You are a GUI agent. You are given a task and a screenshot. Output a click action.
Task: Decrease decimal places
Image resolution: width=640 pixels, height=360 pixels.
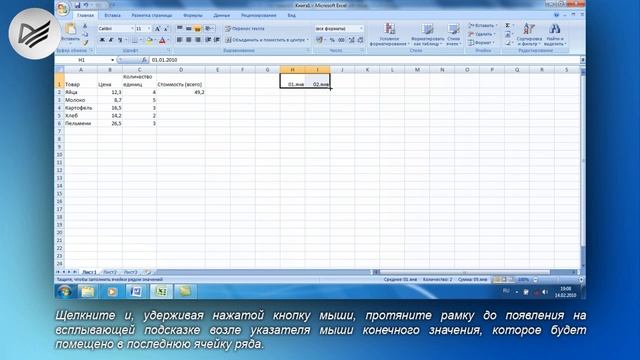coord(360,40)
